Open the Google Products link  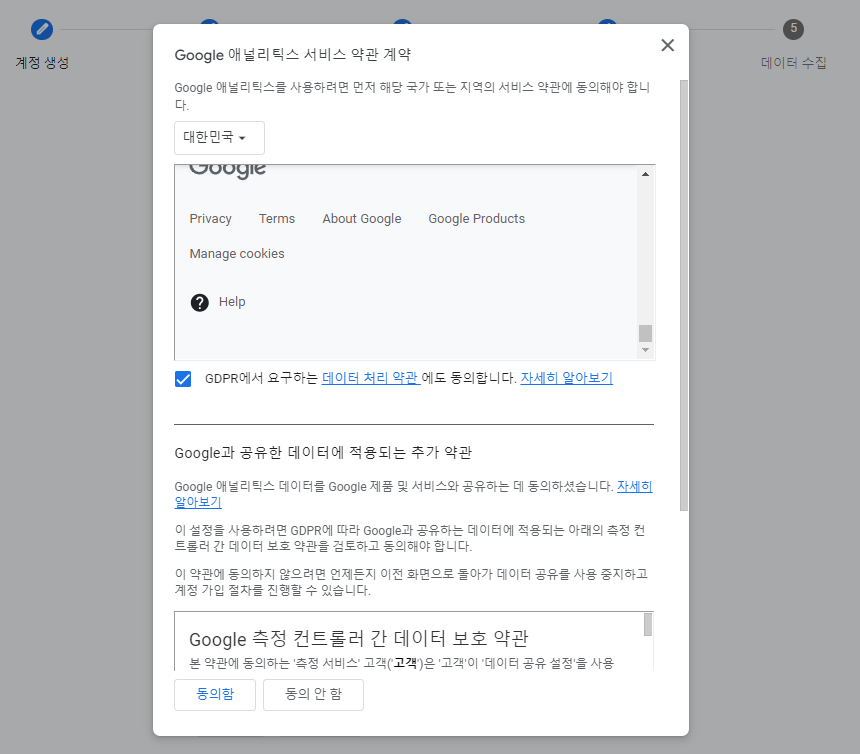point(477,219)
